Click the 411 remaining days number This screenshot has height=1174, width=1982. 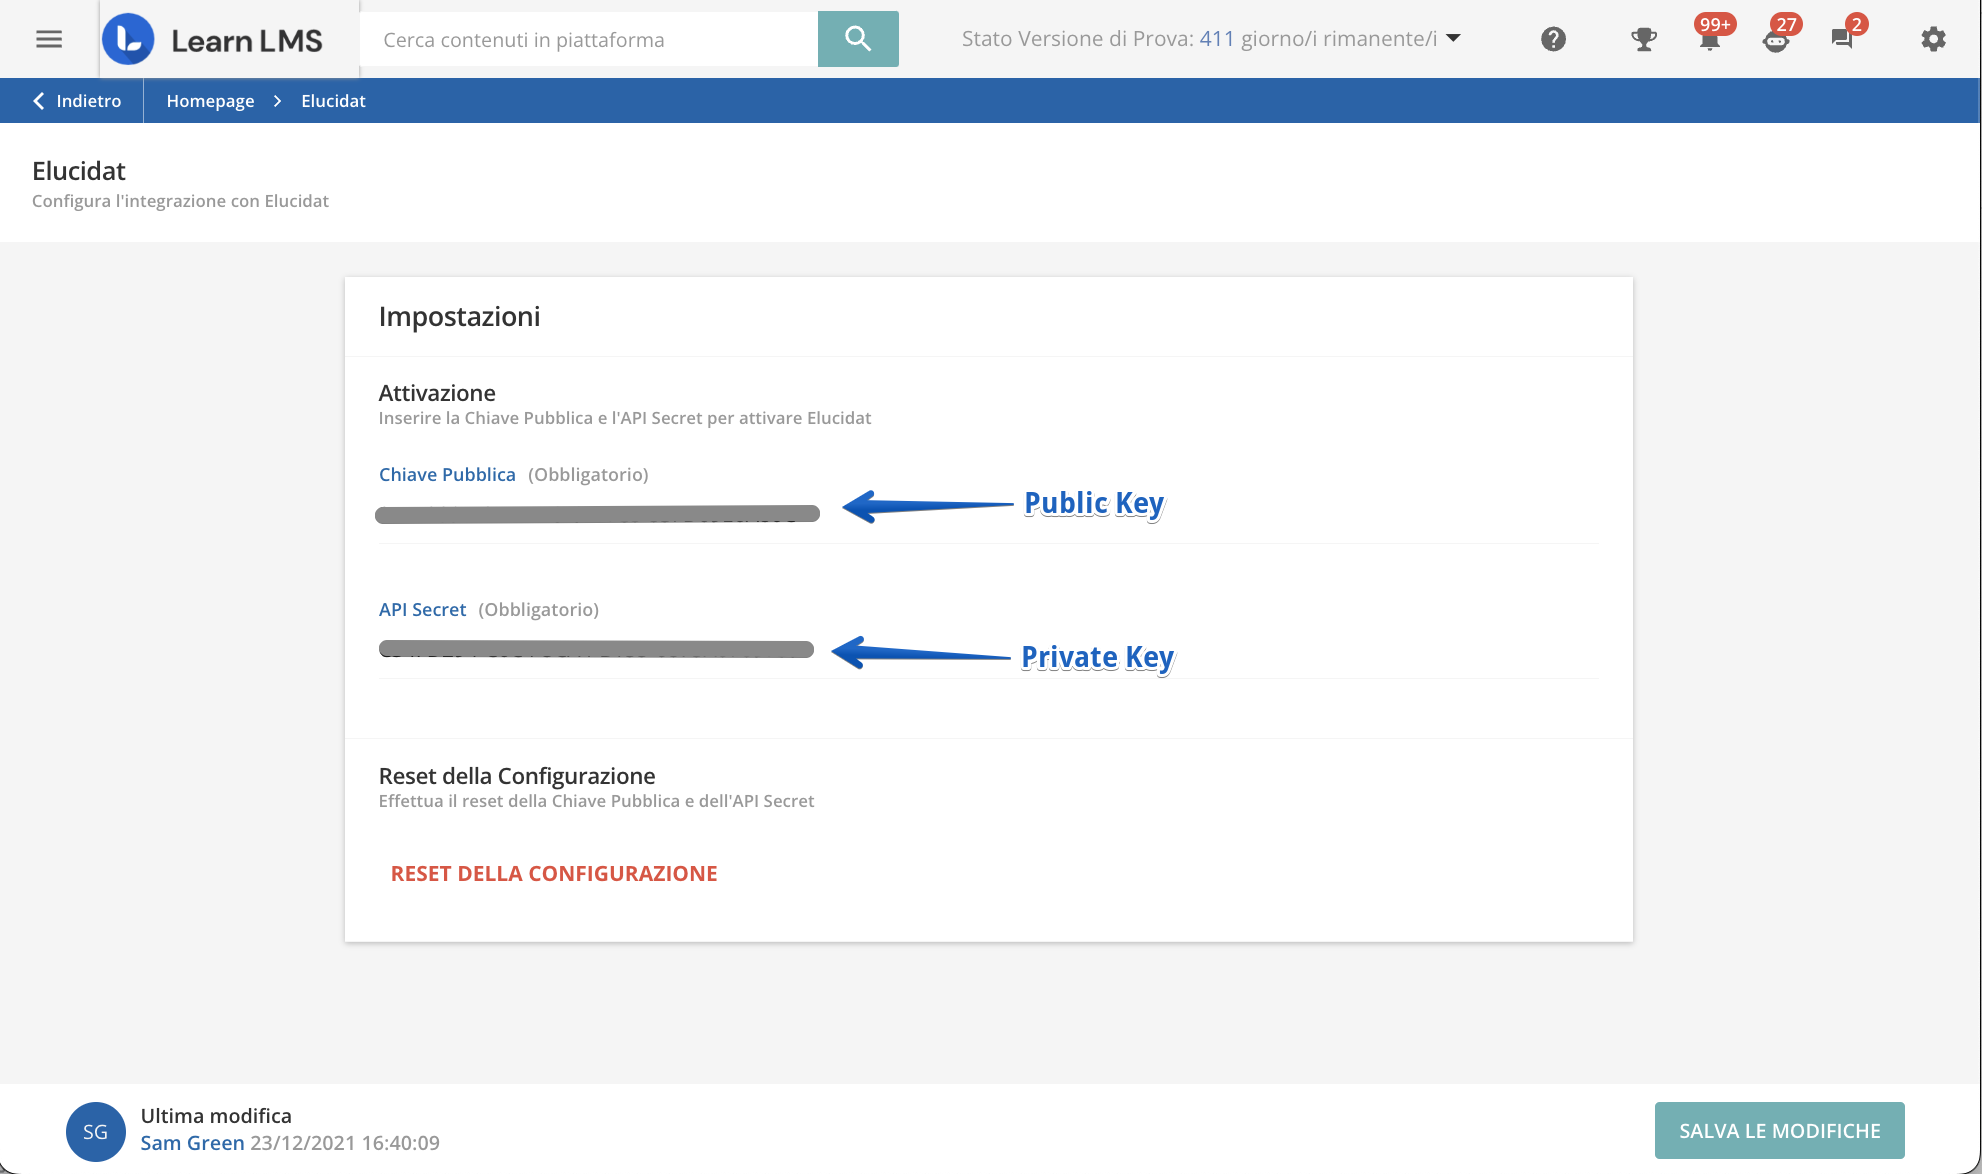click(1217, 38)
